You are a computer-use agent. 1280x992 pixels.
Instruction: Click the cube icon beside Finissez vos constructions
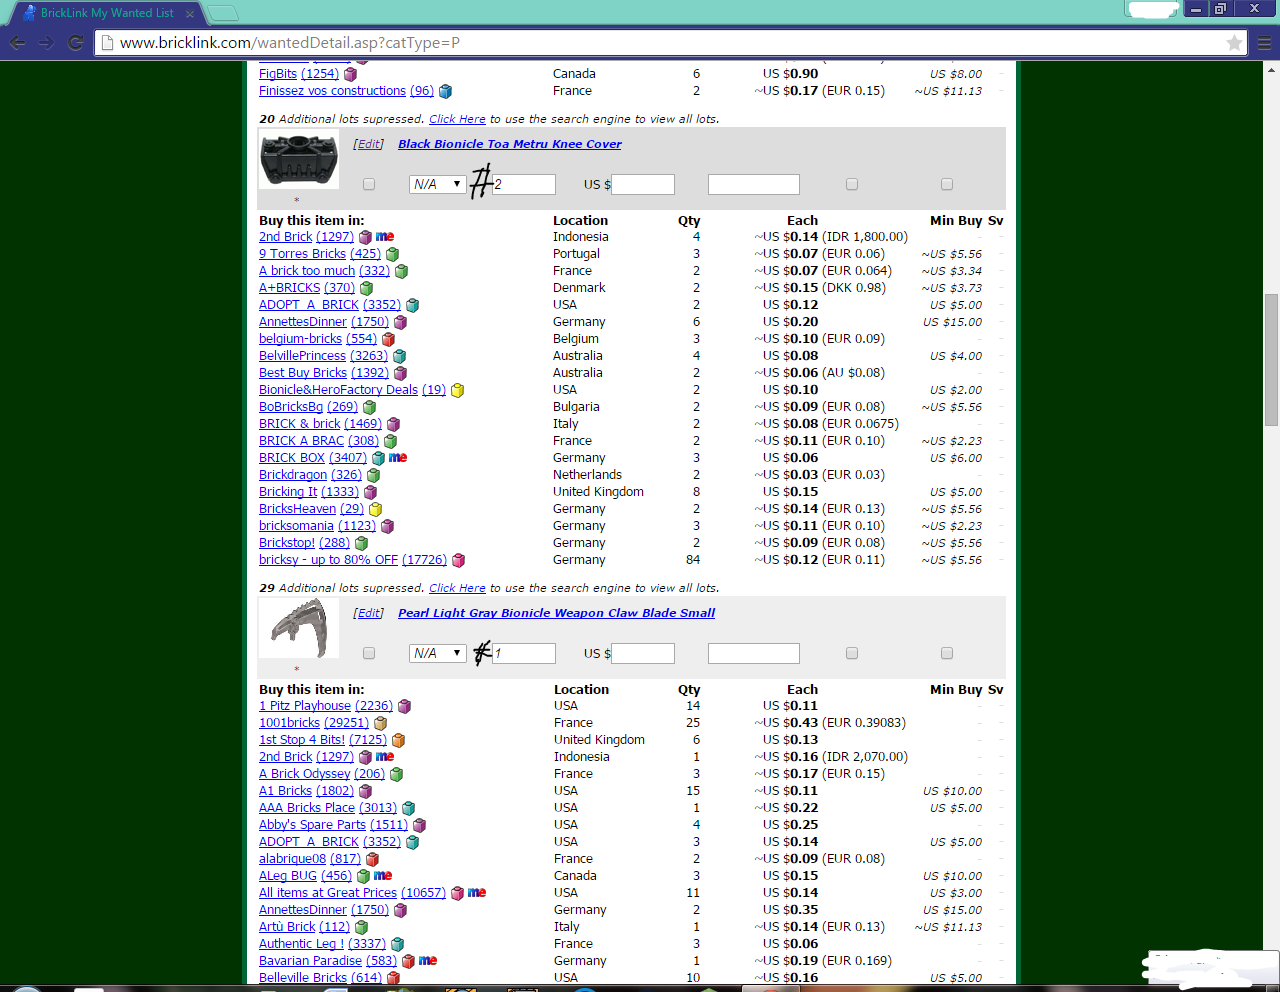click(x=445, y=91)
